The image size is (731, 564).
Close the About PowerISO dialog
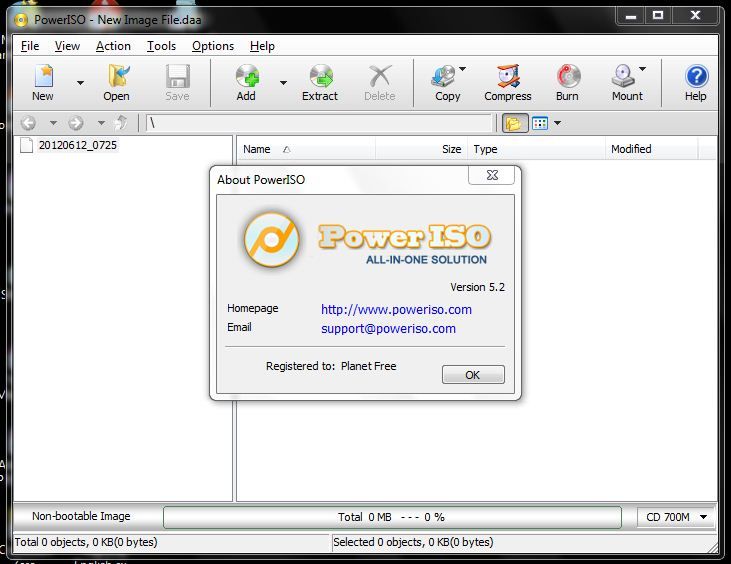491,175
